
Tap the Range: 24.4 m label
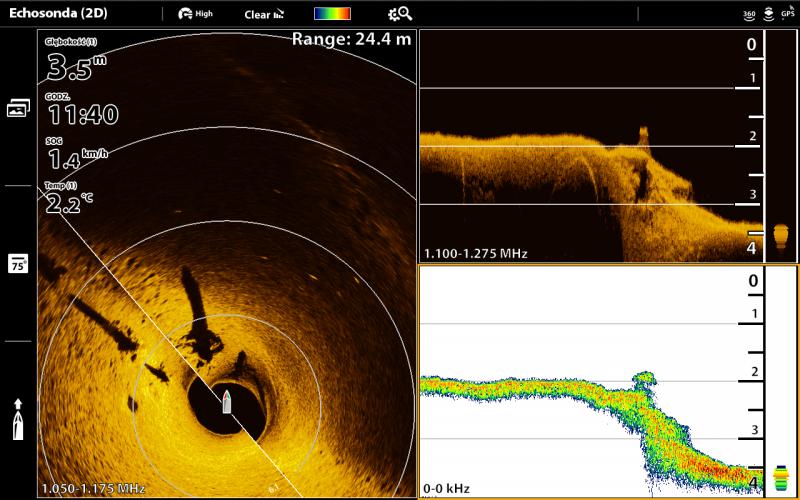click(x=351, y=40)
